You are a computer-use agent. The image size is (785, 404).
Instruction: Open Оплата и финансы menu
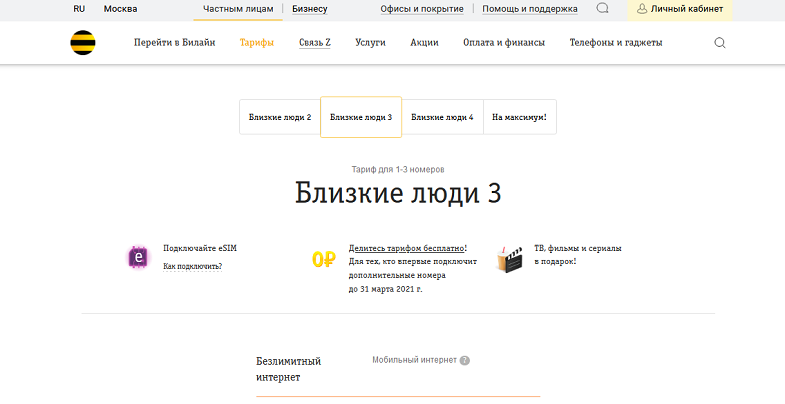[x=504, y=43]
